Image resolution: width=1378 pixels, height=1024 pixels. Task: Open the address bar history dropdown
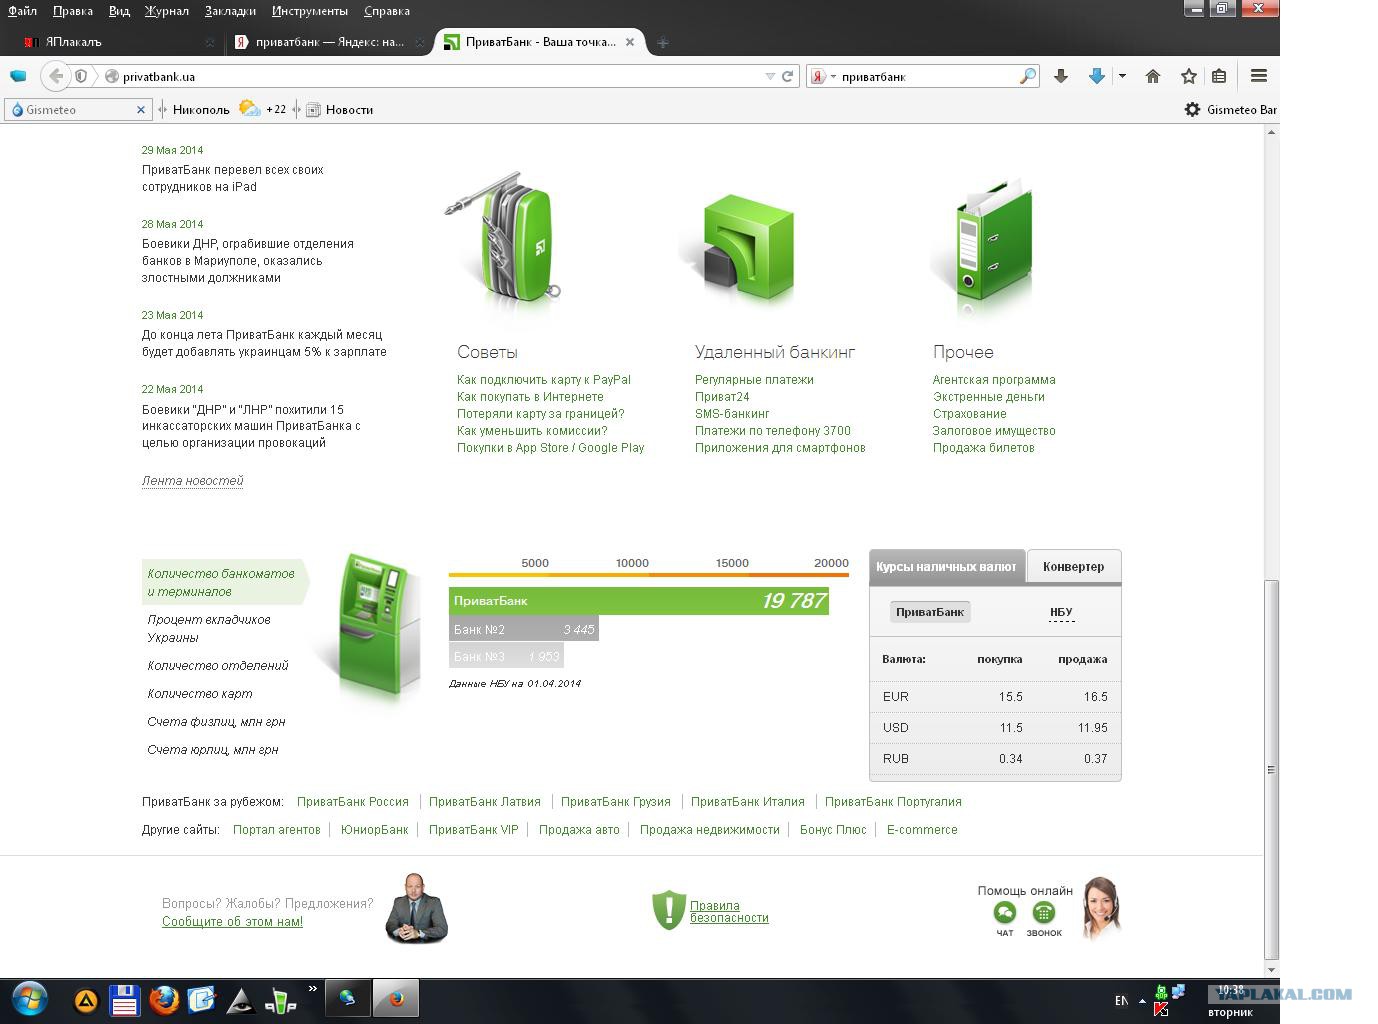(770, 76)
